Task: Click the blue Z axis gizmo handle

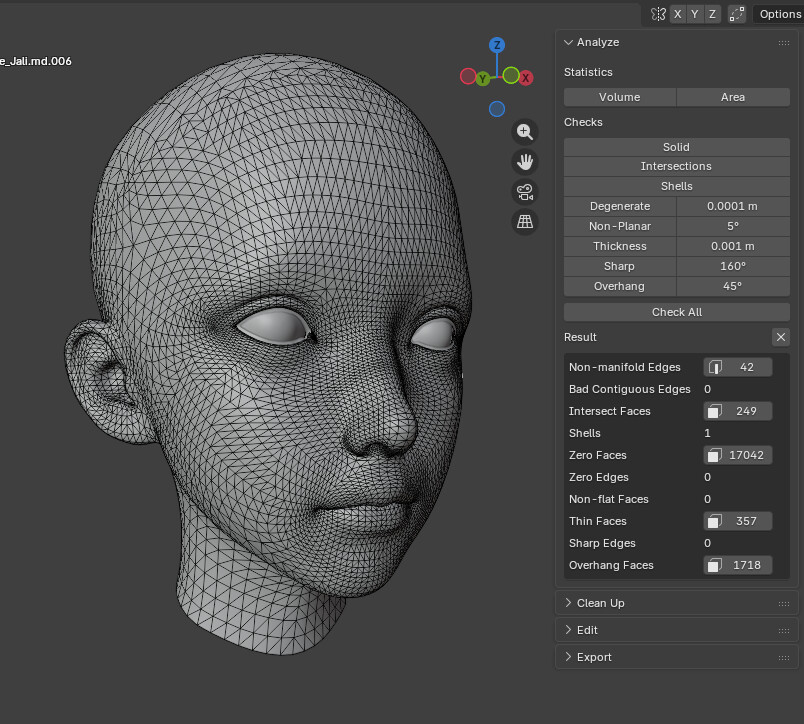Action: point(496,45)
